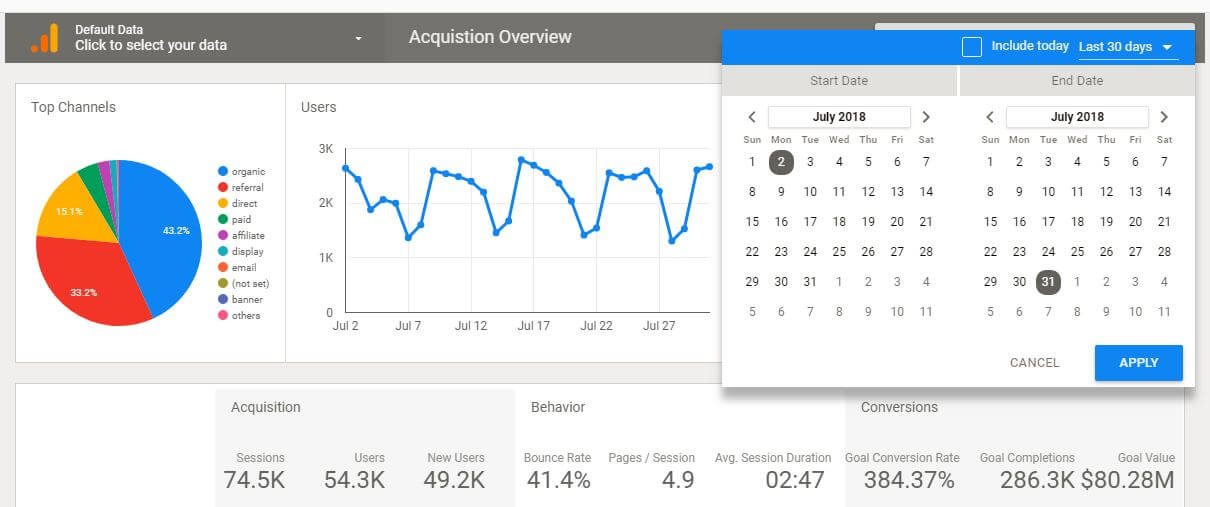Go to next month in End Date calendar
Viewport: 1210px width, 507px height.
(x=1164, y=117)
